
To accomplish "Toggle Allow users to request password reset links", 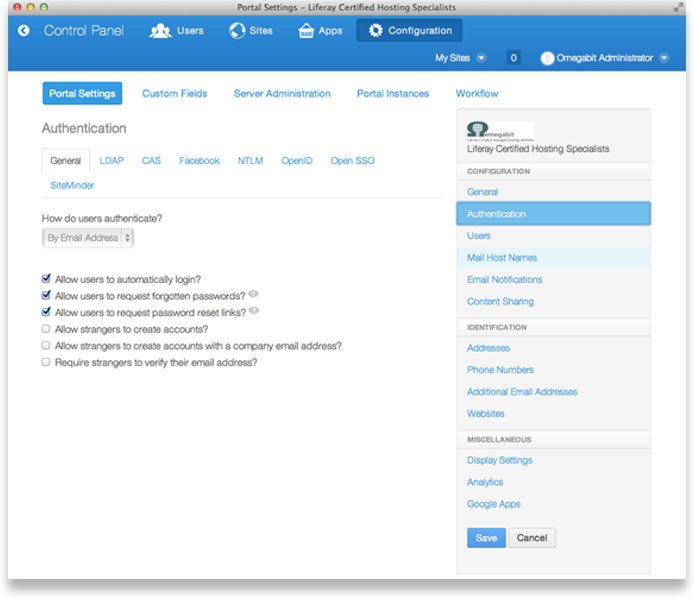I will 46,312.
